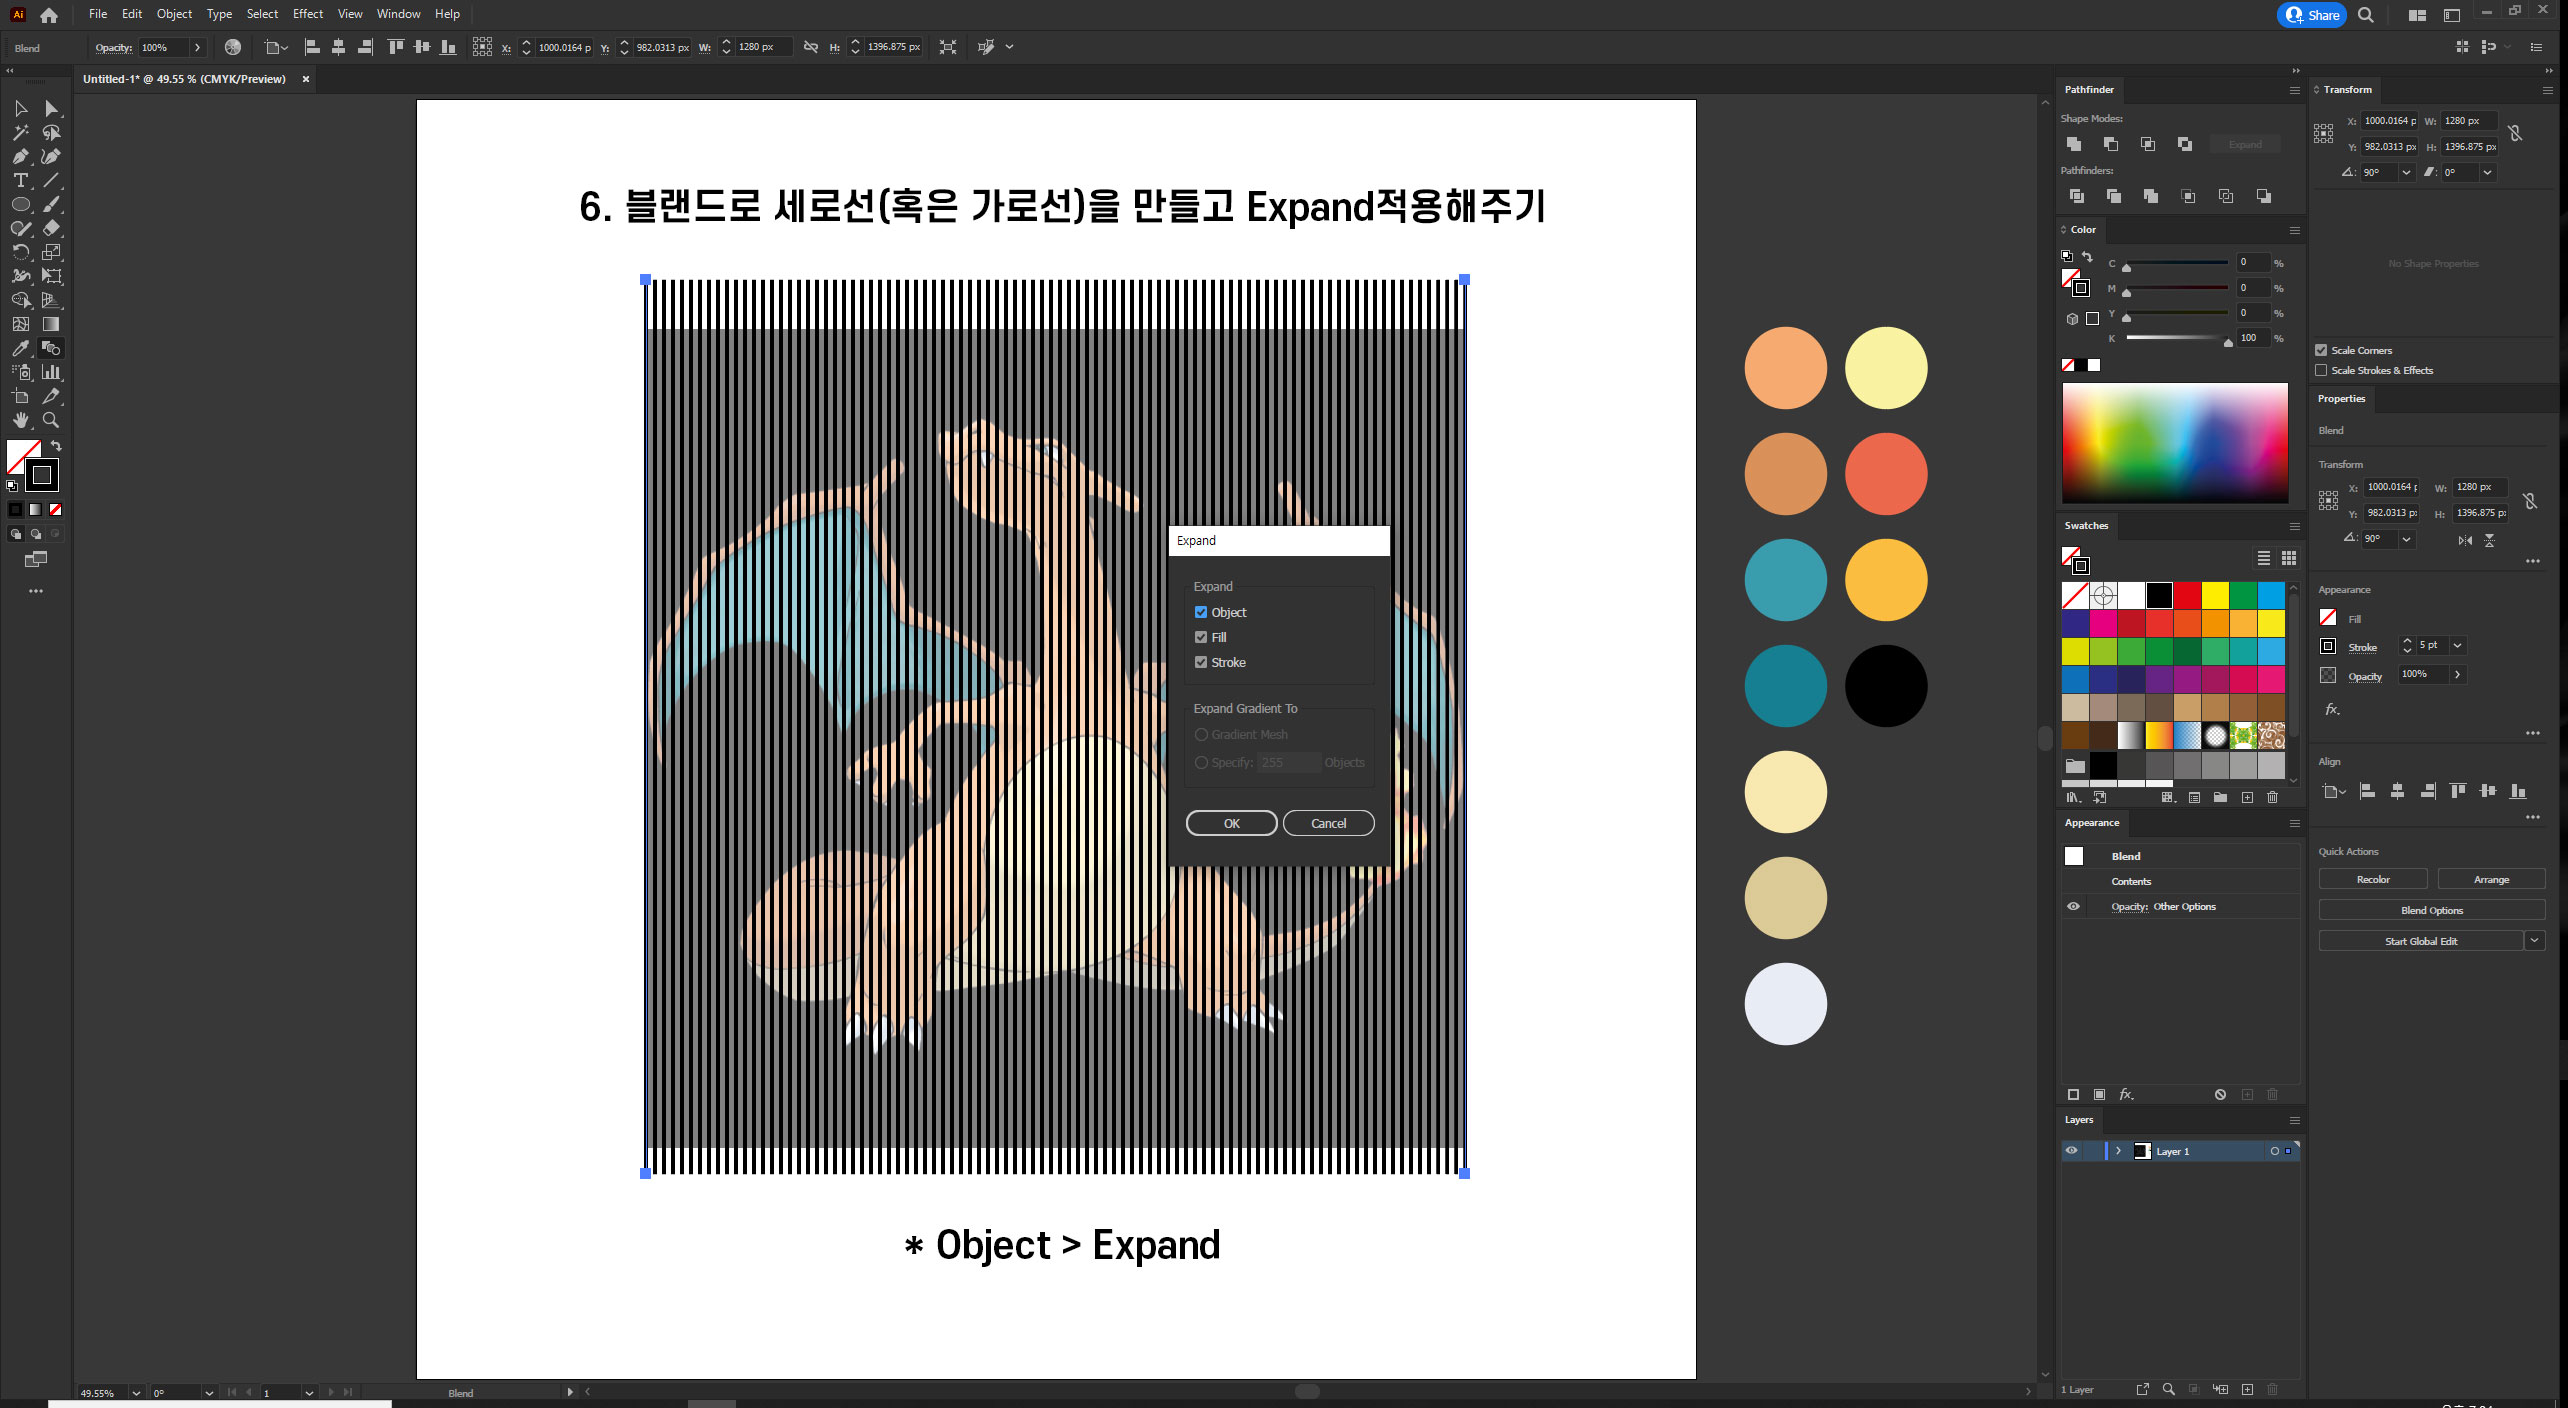Uncheck Object in Expand dialog
2568x1408 pixels.
[1201, 612]
